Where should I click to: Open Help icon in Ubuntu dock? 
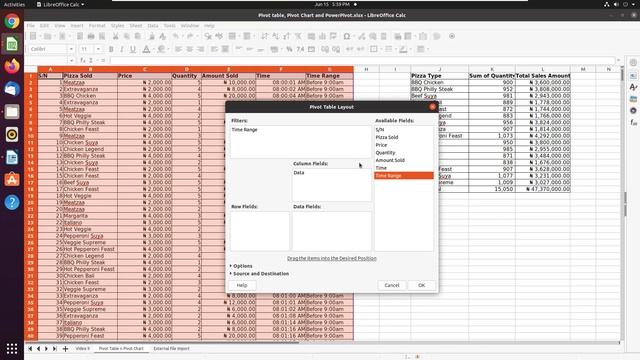tap(12, 202)
